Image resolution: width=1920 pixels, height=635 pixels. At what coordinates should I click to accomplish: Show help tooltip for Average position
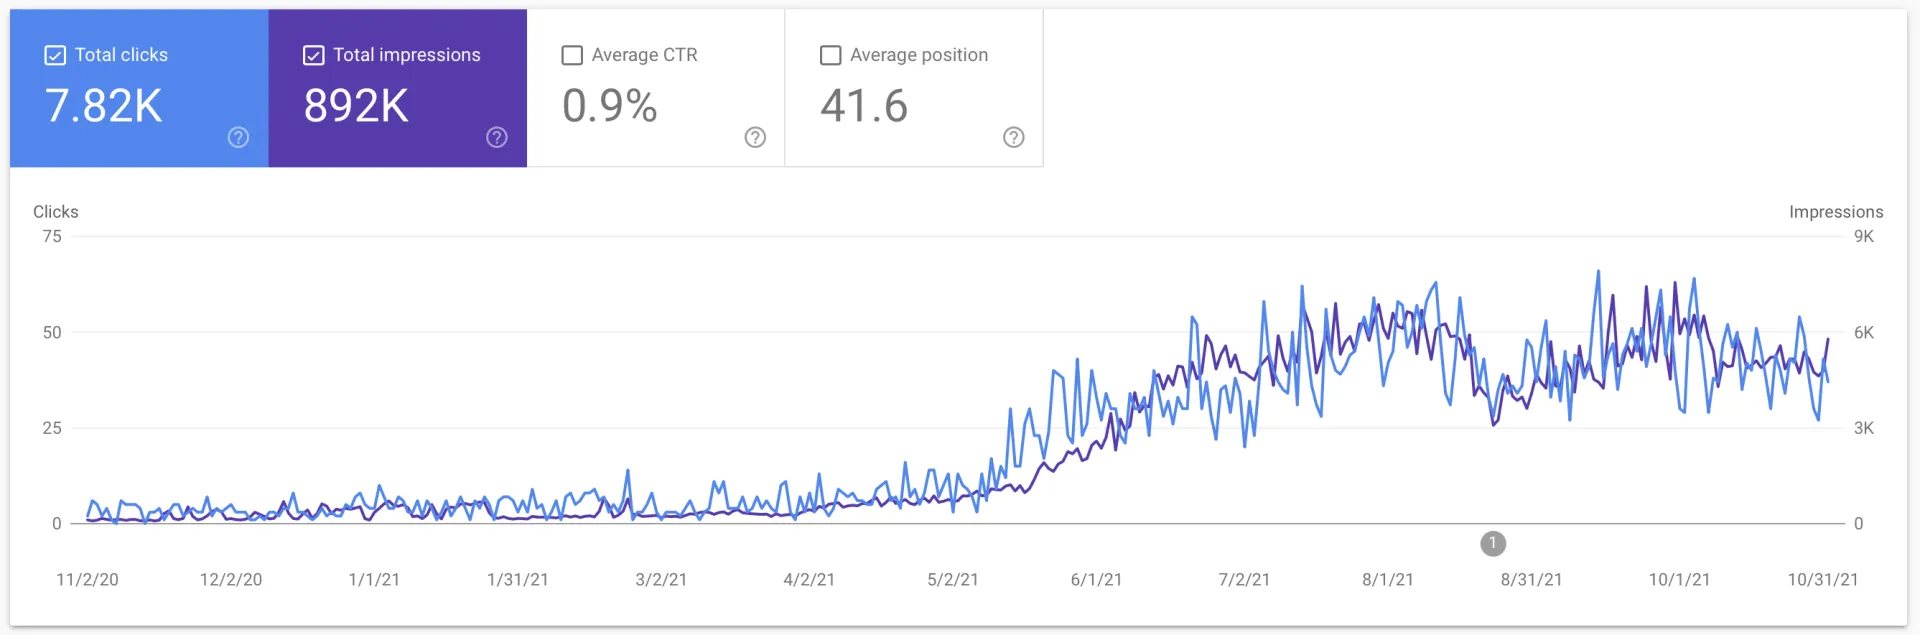1013,138
